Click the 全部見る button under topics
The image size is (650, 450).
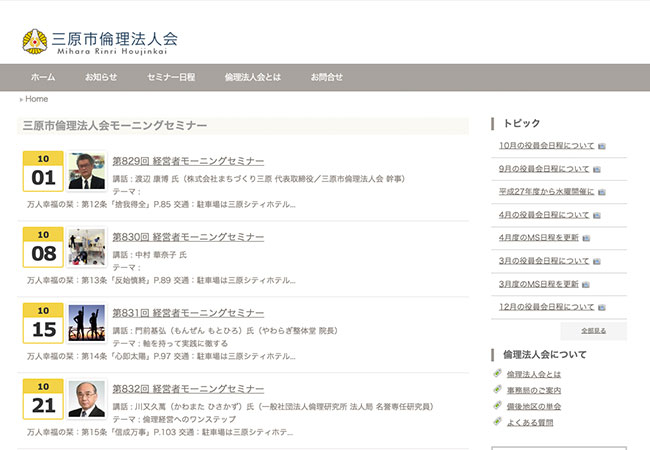(x=594, y=331)
